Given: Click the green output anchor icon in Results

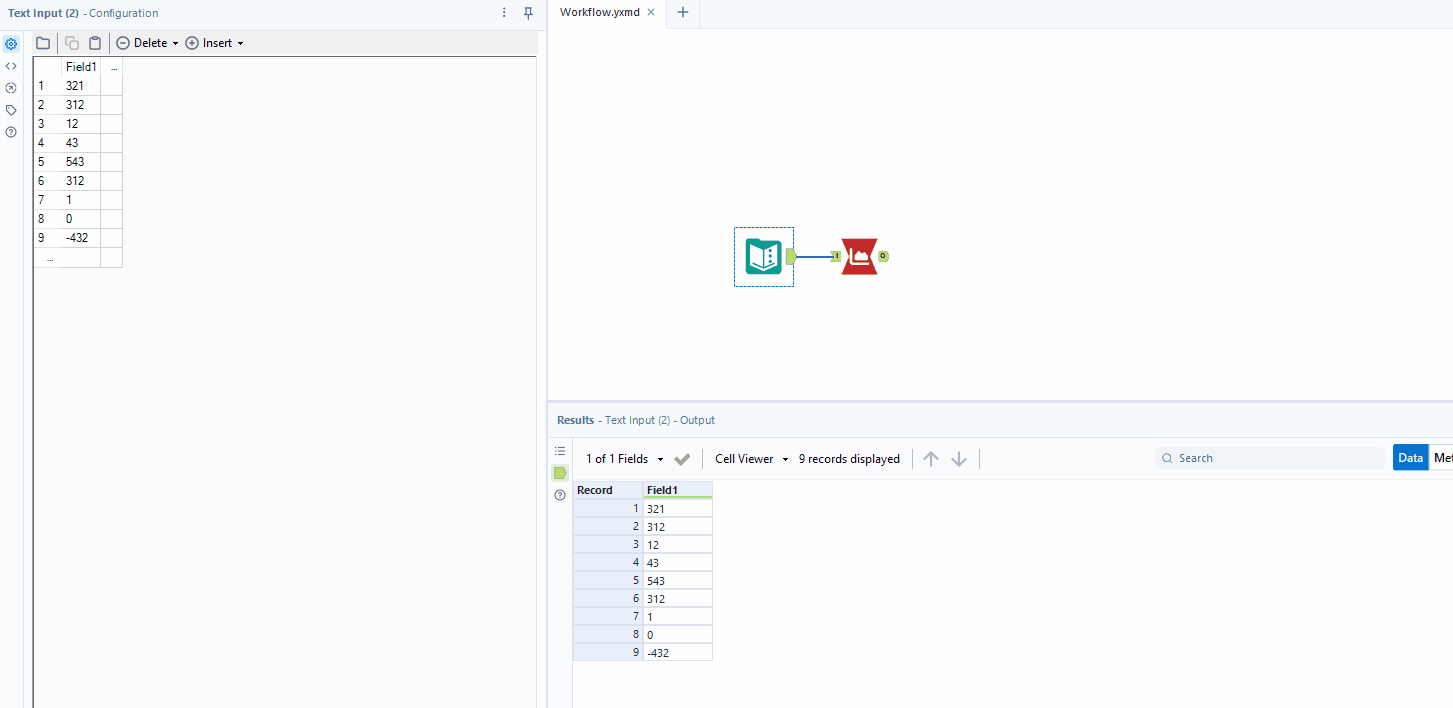Looking at the screenshot, I should (x=560, y=473).
